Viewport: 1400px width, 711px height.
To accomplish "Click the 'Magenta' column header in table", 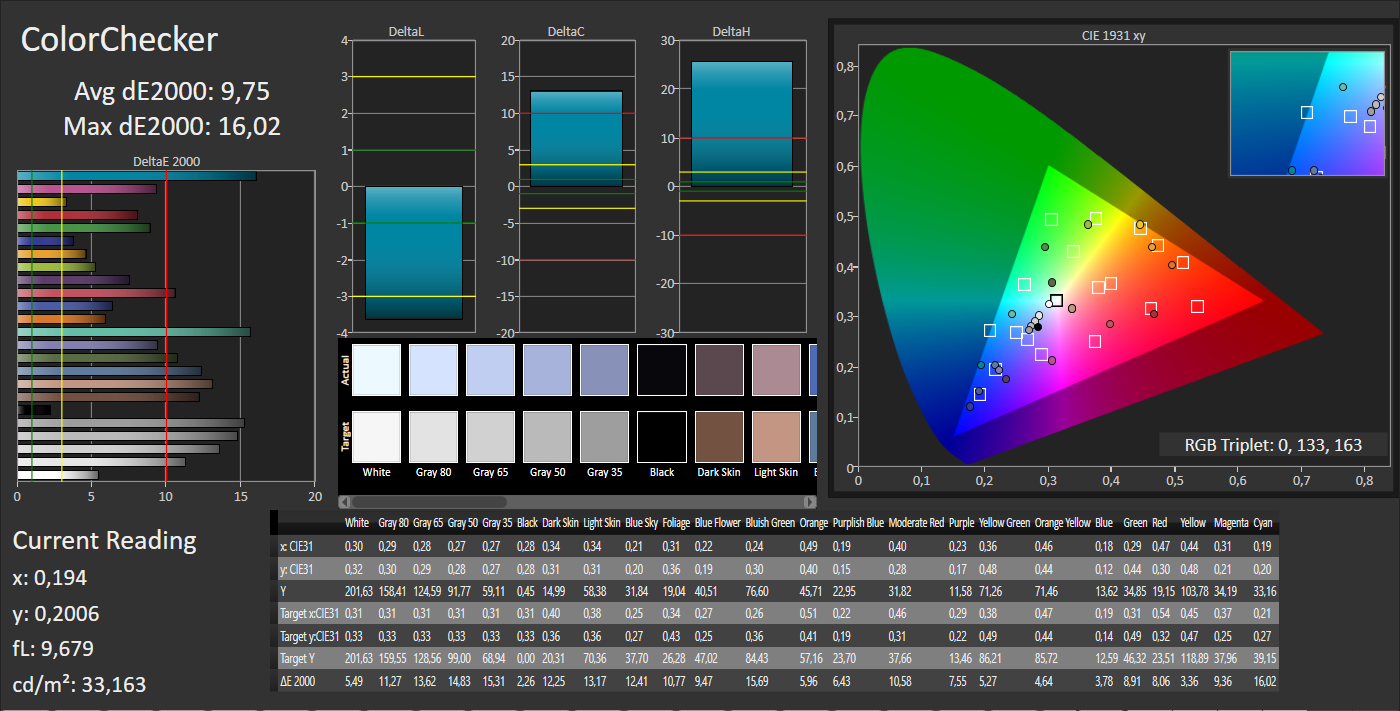I will 1229,523.
